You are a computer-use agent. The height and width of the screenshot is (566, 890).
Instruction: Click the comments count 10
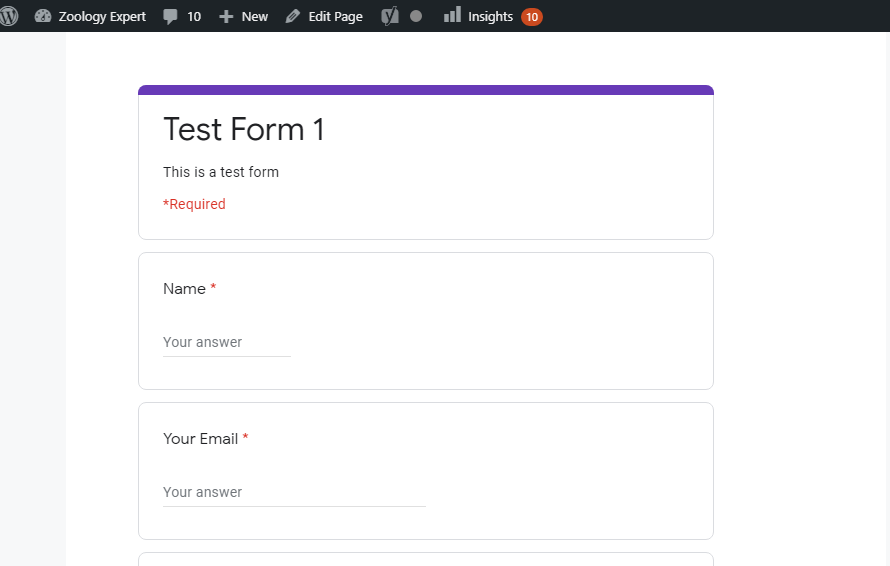point(194,16)
